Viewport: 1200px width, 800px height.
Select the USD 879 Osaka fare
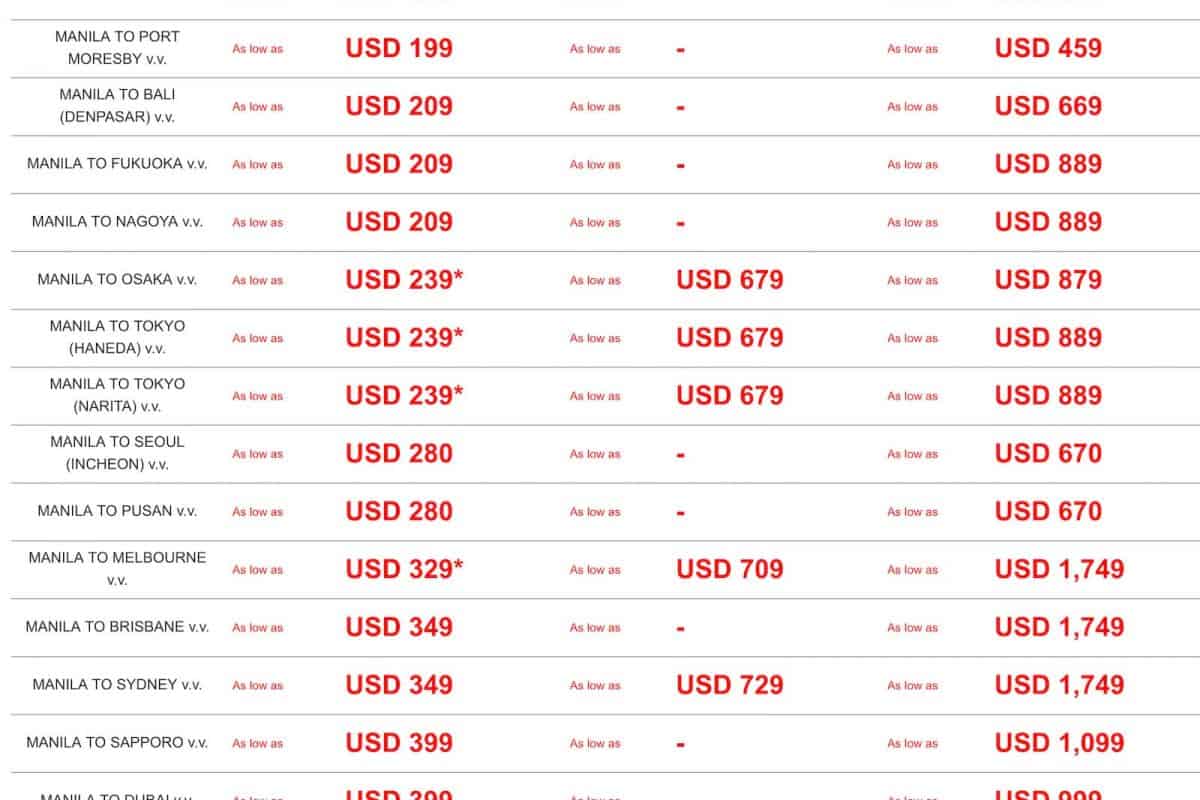1048,280
